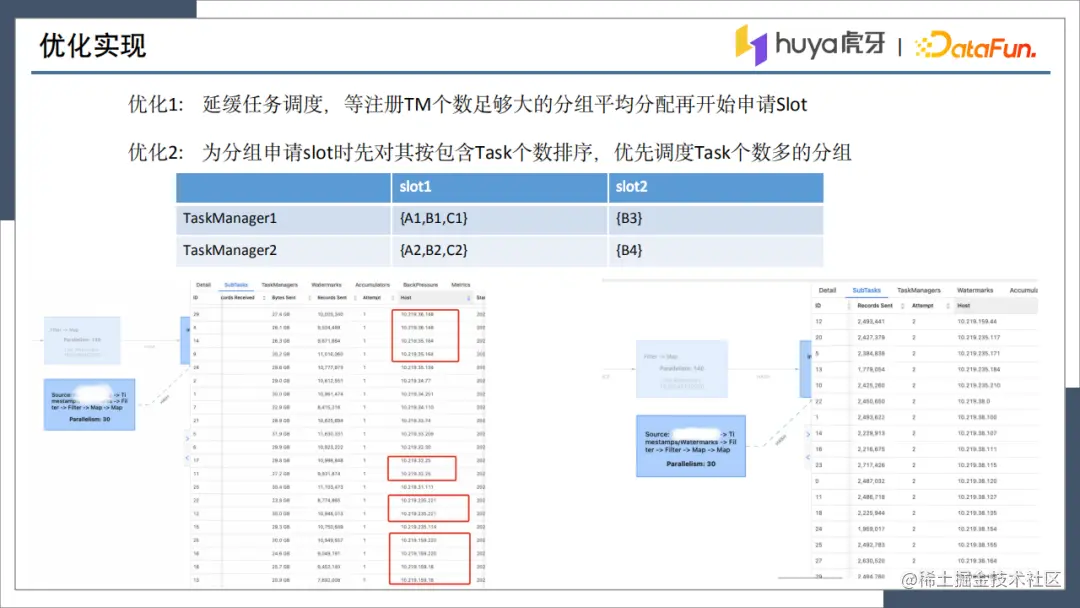Select the faded Filter -> Map node in right graph
This screenshot has width=1080, height=608.
[x=682, y=368]
